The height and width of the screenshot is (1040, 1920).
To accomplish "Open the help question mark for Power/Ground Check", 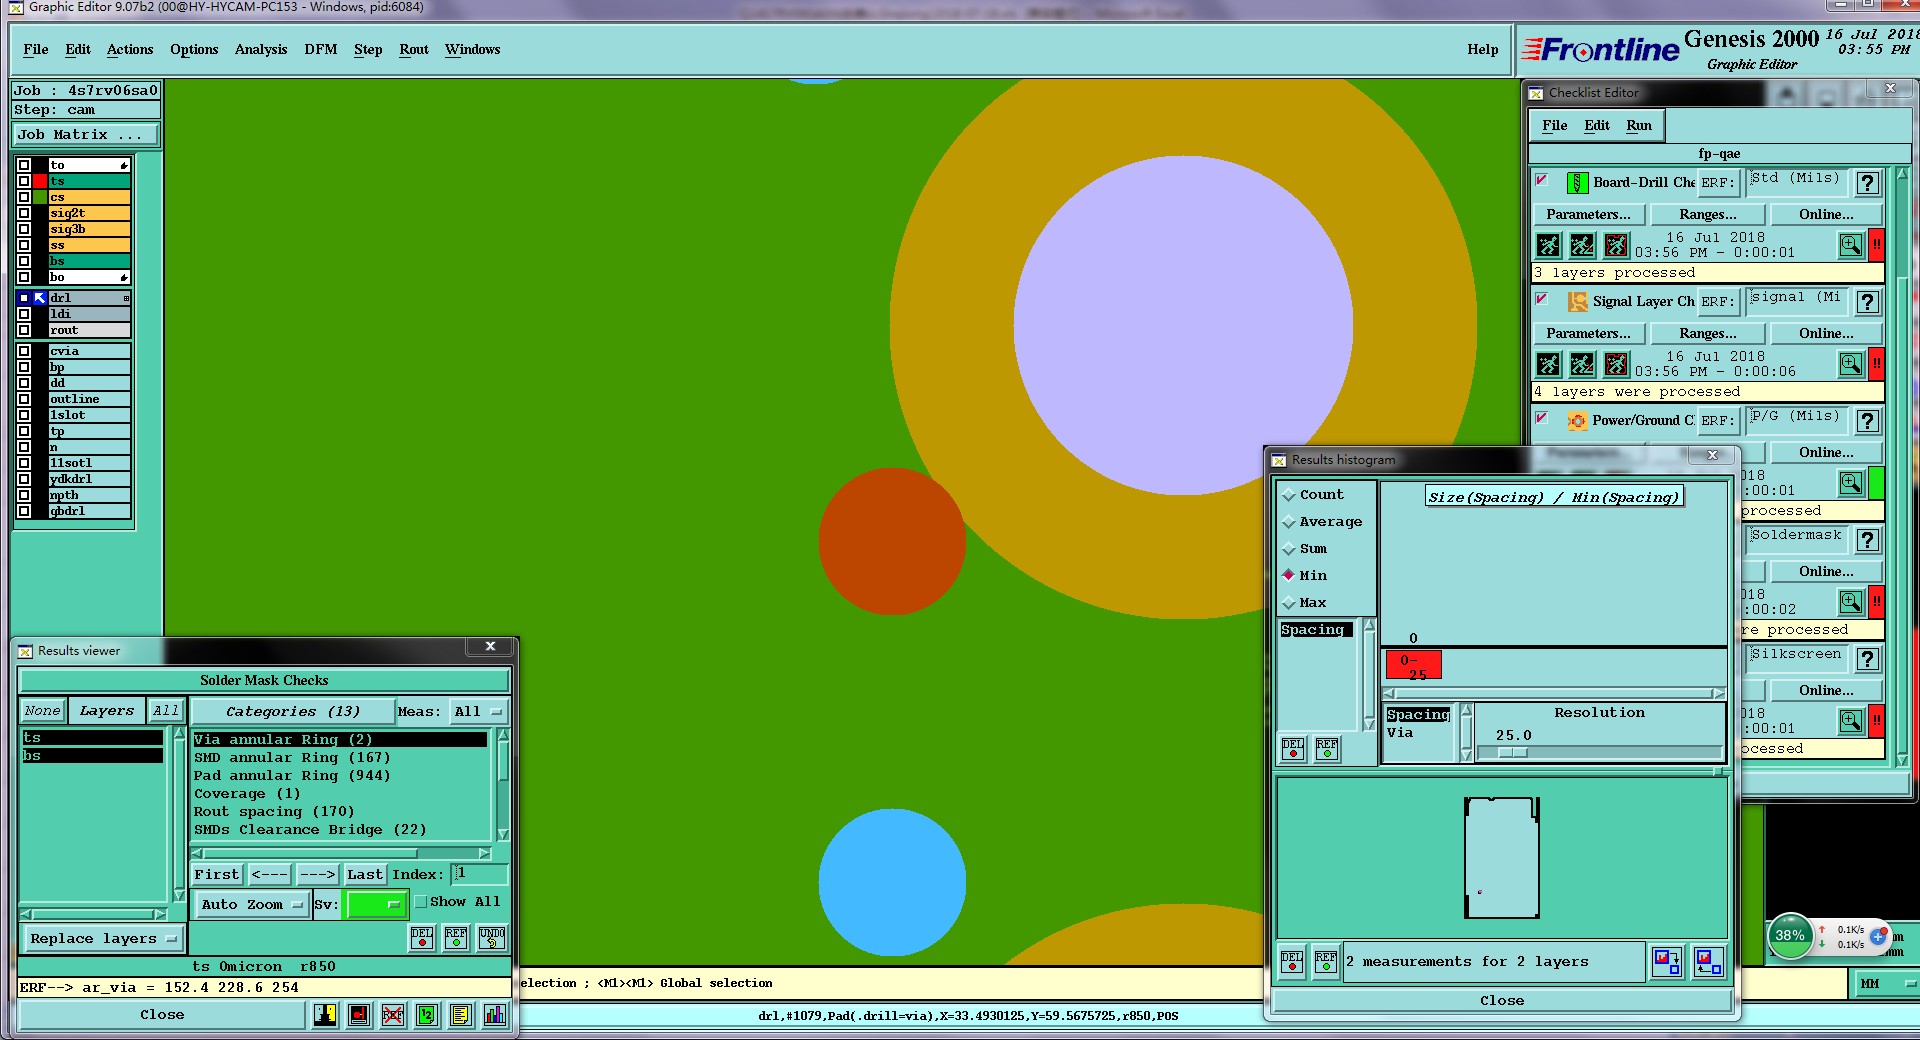I will click(x=1867, y=421).
